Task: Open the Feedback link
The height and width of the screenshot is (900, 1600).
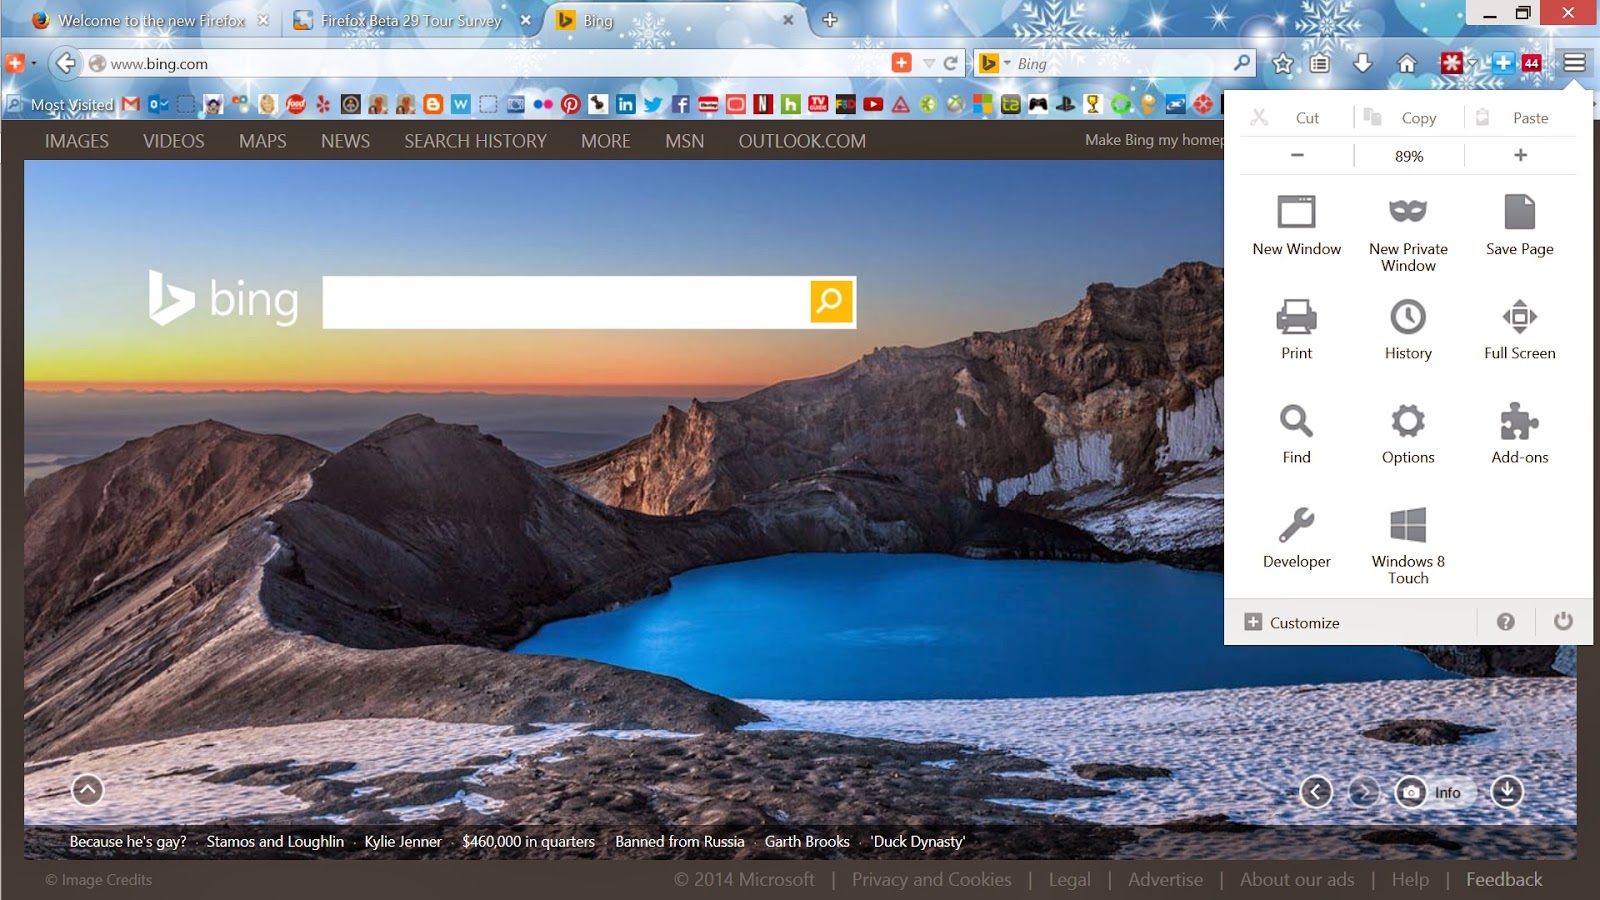Action: [x=1503, y=879]
